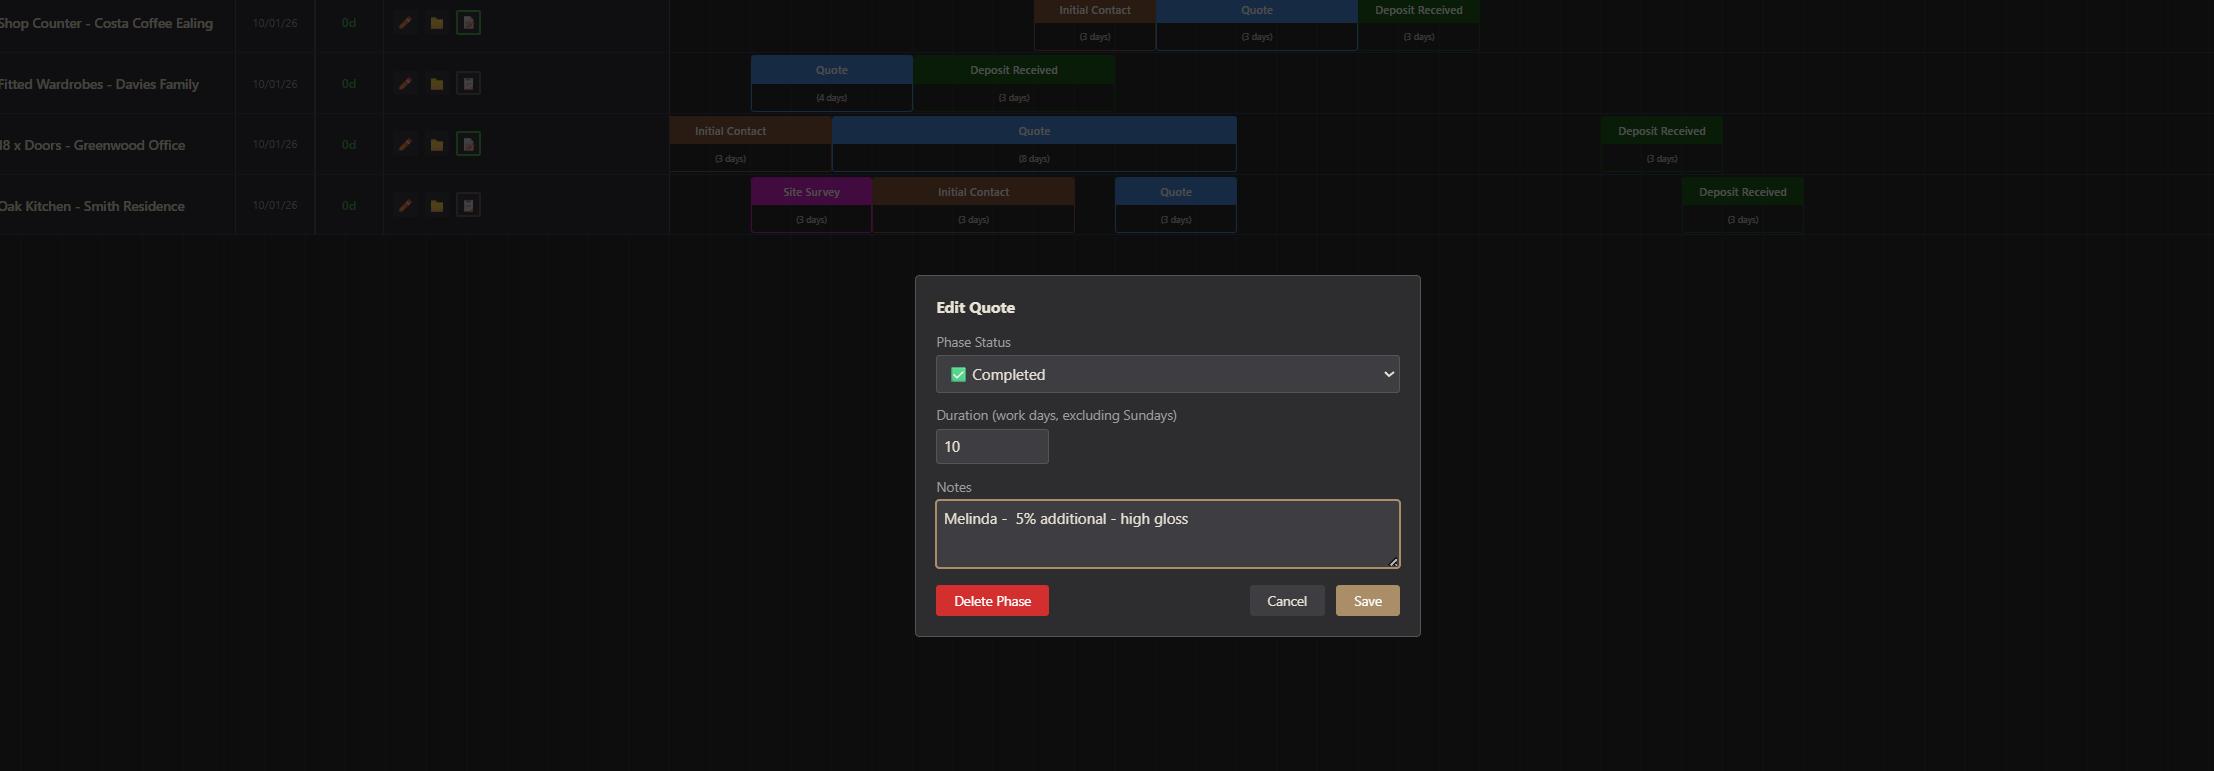The height and width of the screenshot is (771, 2214).
Task: Save the quote phase changes
Action: coord(1367,601)
